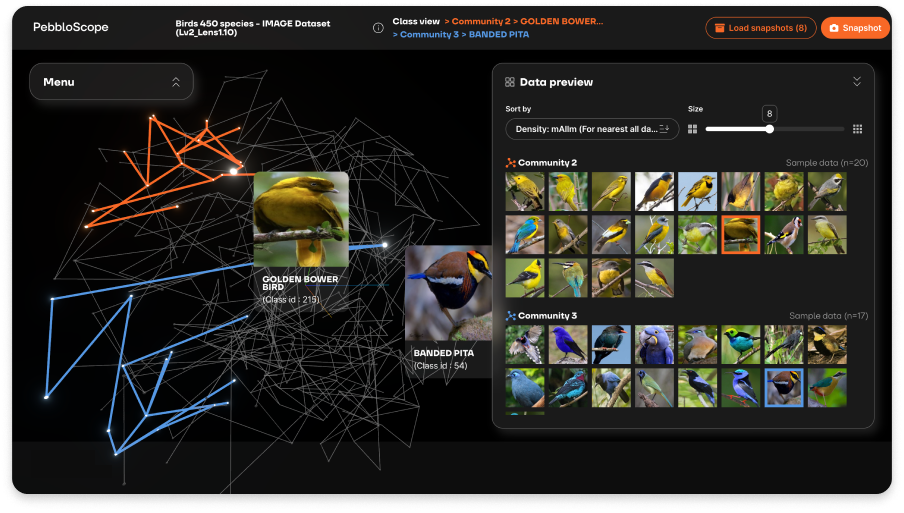
Task: Select the blue-highlighted thumbnail in Community 3
Action: pos(783,388)
